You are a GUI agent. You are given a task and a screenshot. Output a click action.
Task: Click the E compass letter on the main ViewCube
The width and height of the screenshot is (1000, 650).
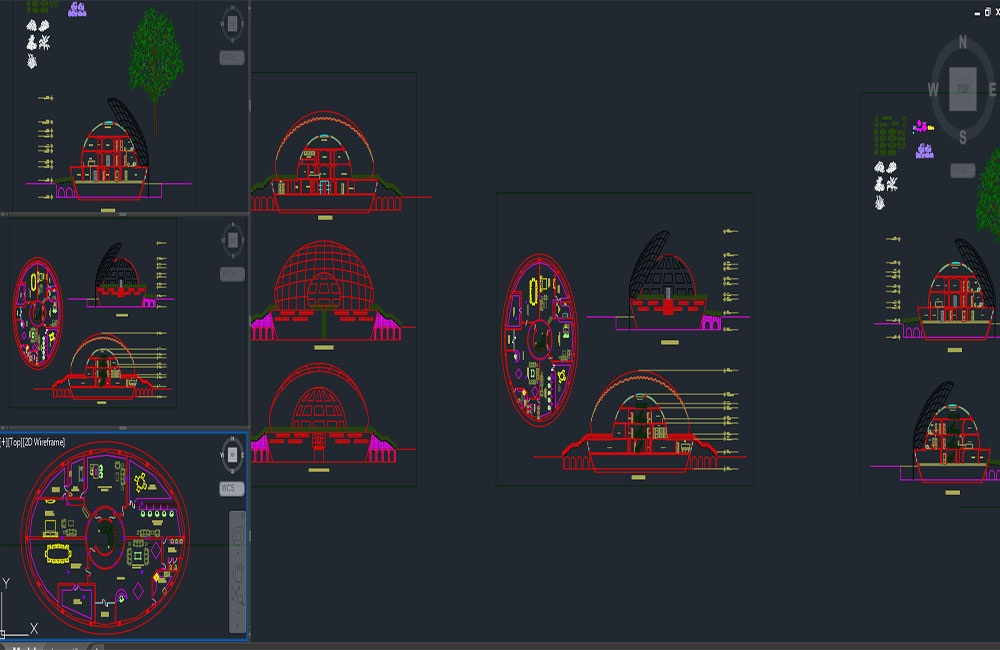point(993,89)
